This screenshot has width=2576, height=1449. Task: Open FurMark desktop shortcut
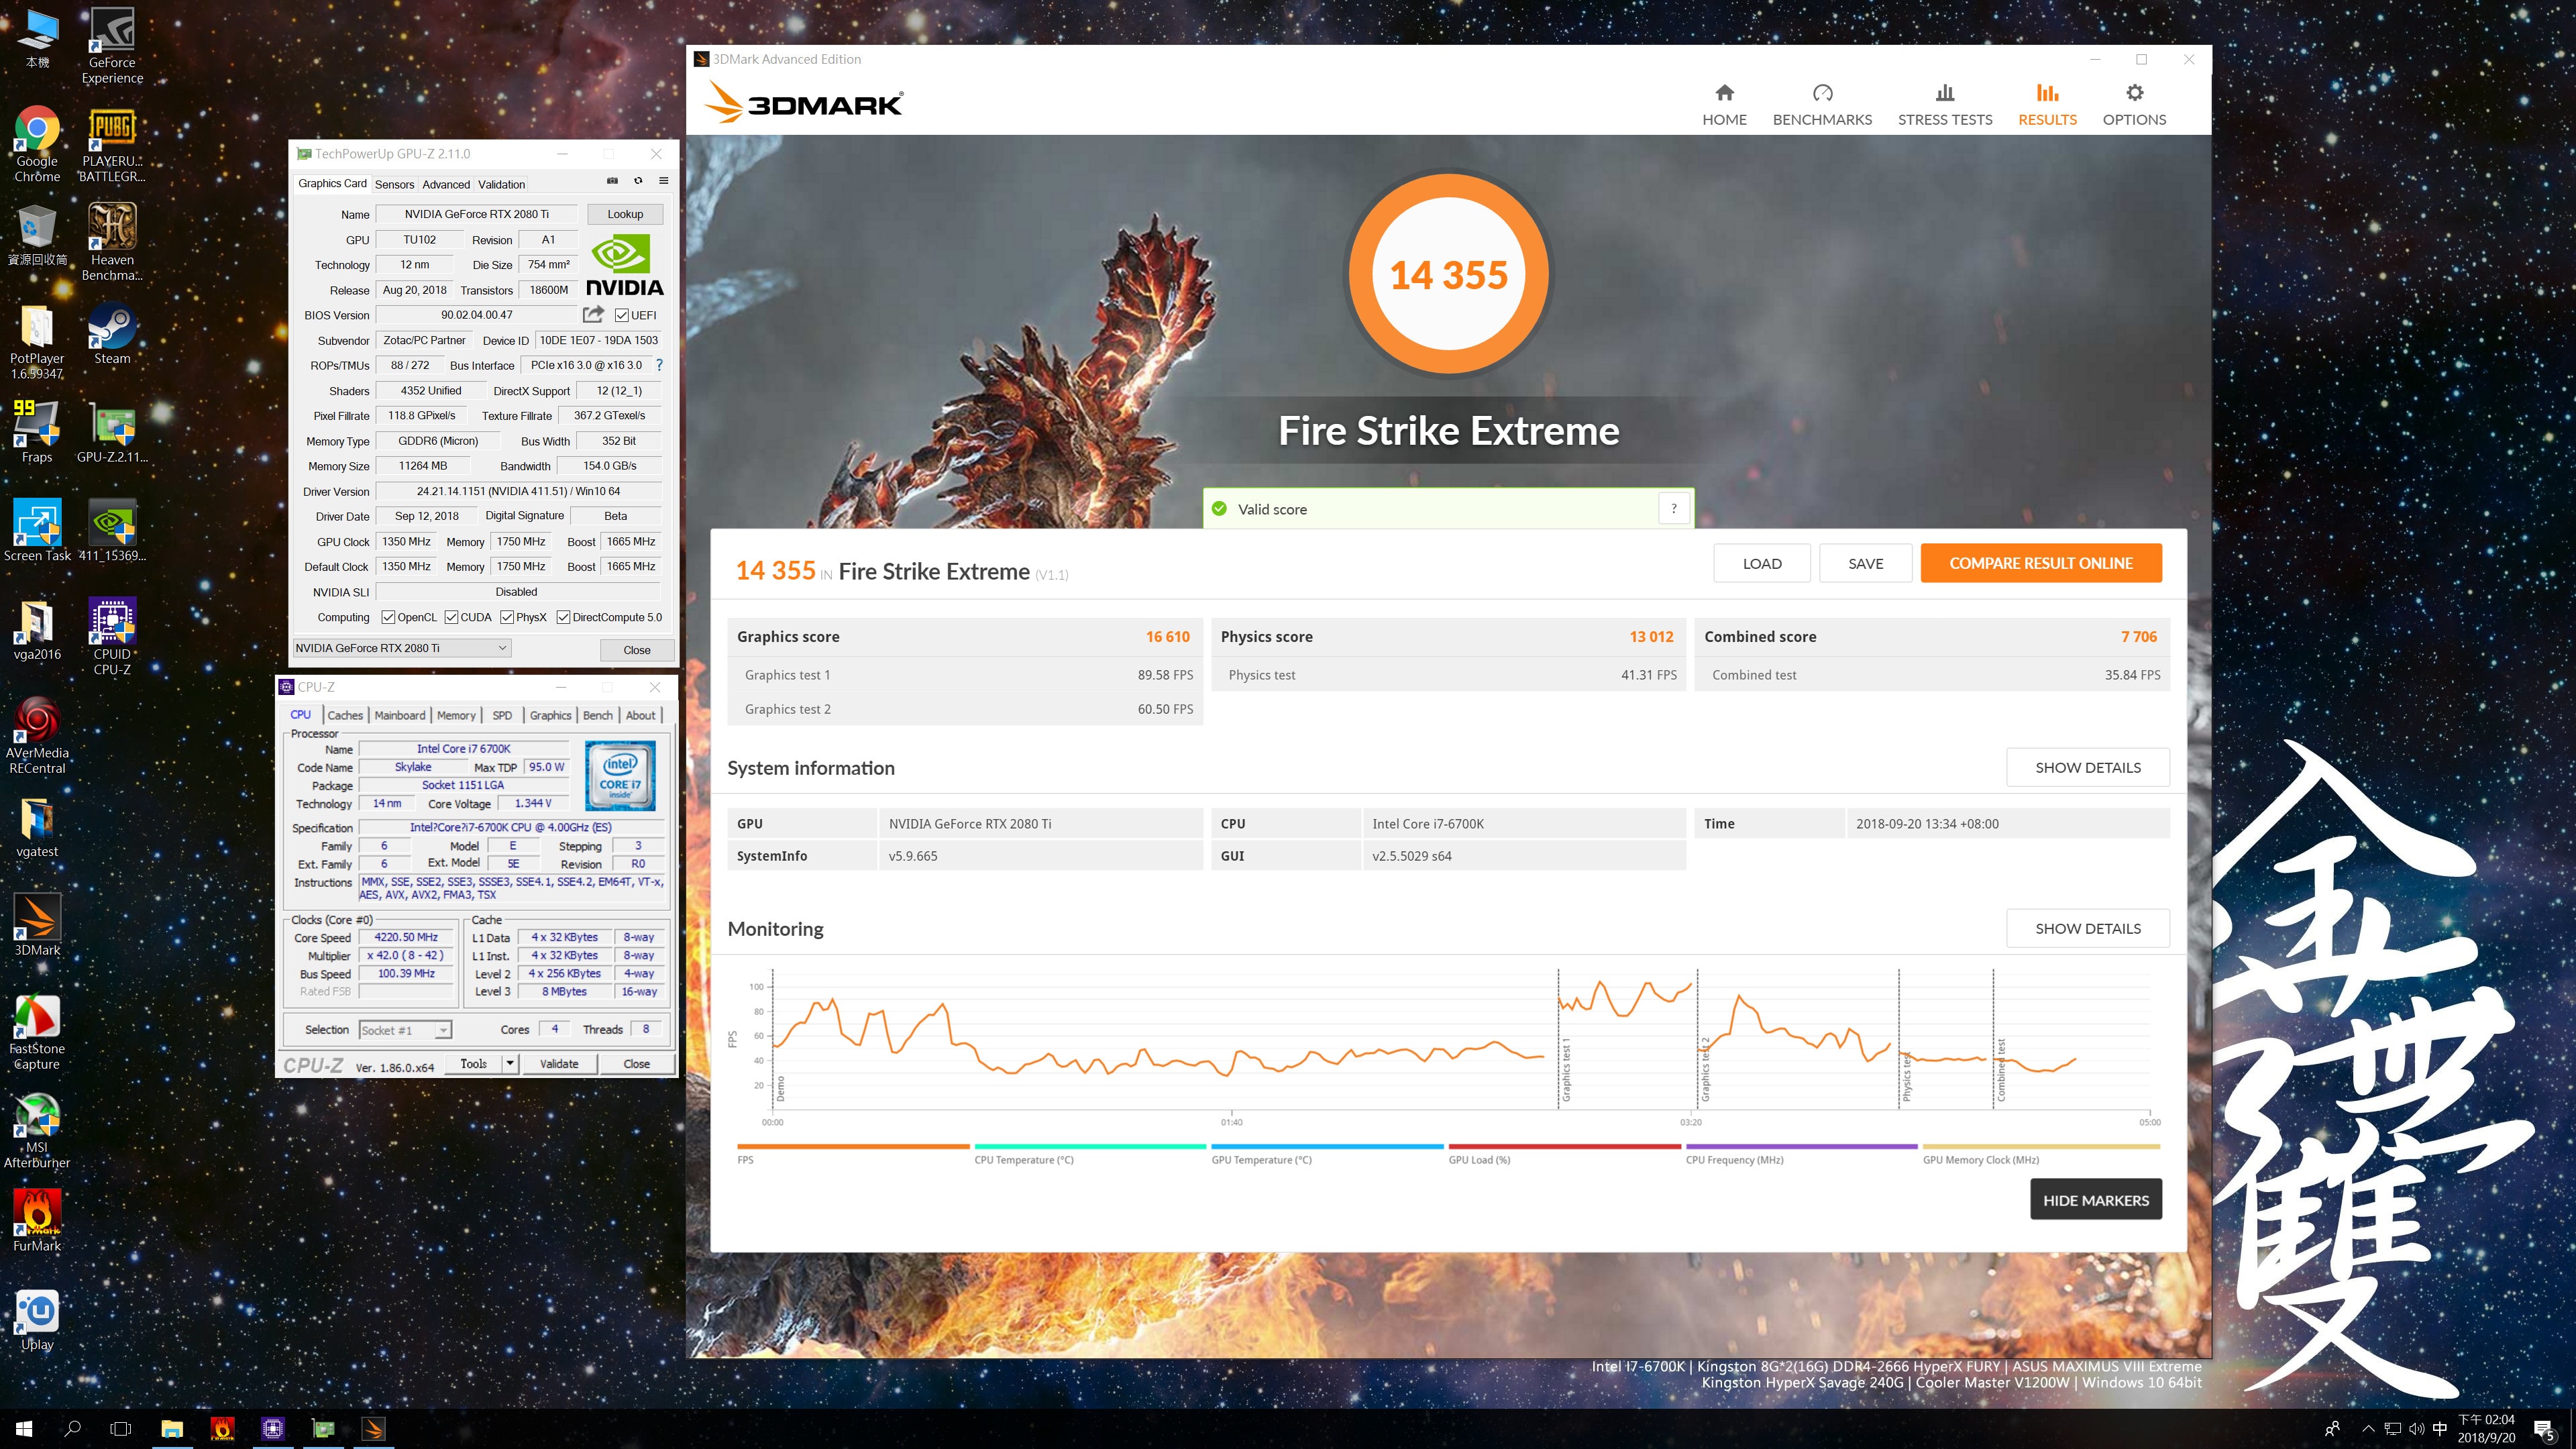[37, 1221]
